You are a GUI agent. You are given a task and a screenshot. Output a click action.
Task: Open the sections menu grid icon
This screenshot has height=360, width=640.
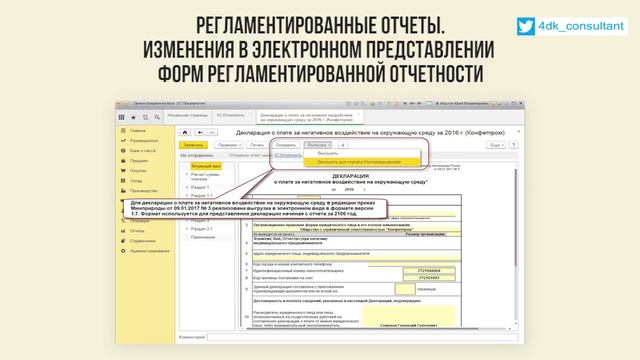[x=121, y=117]
